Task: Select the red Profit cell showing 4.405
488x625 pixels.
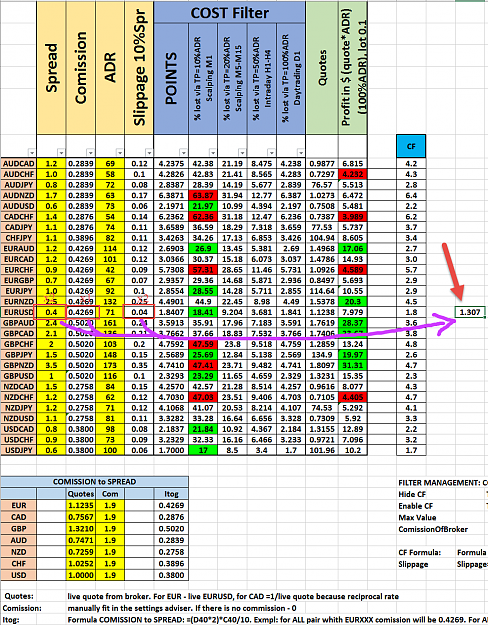Action: coord(352,397)
